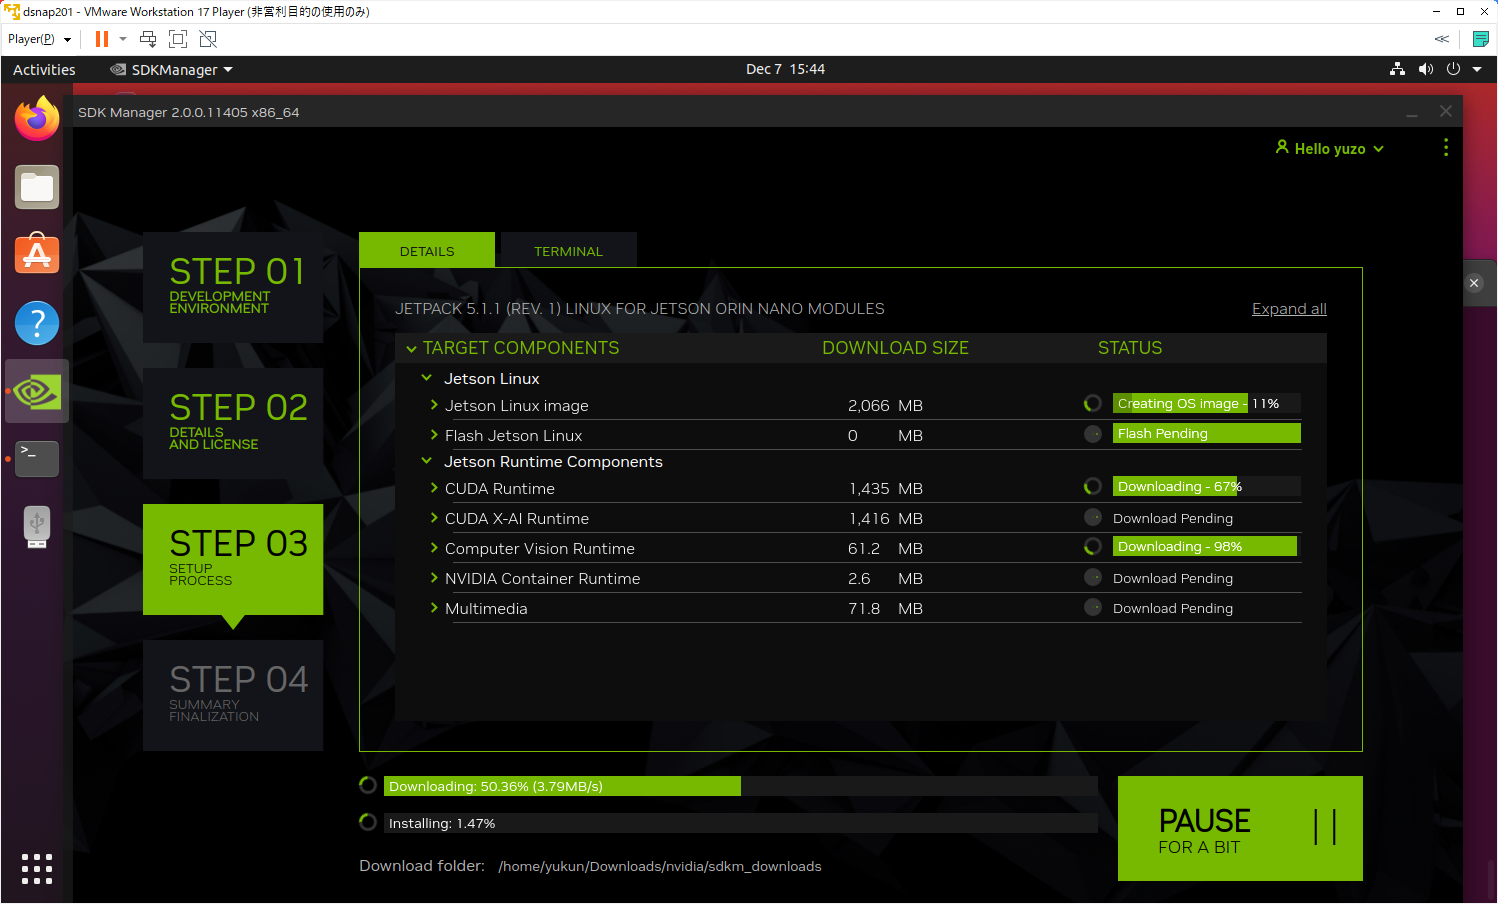Click the NVIDIA SDK Manager dock icon
Screen dimensions: 1498x904
click(x=37, y=391)
